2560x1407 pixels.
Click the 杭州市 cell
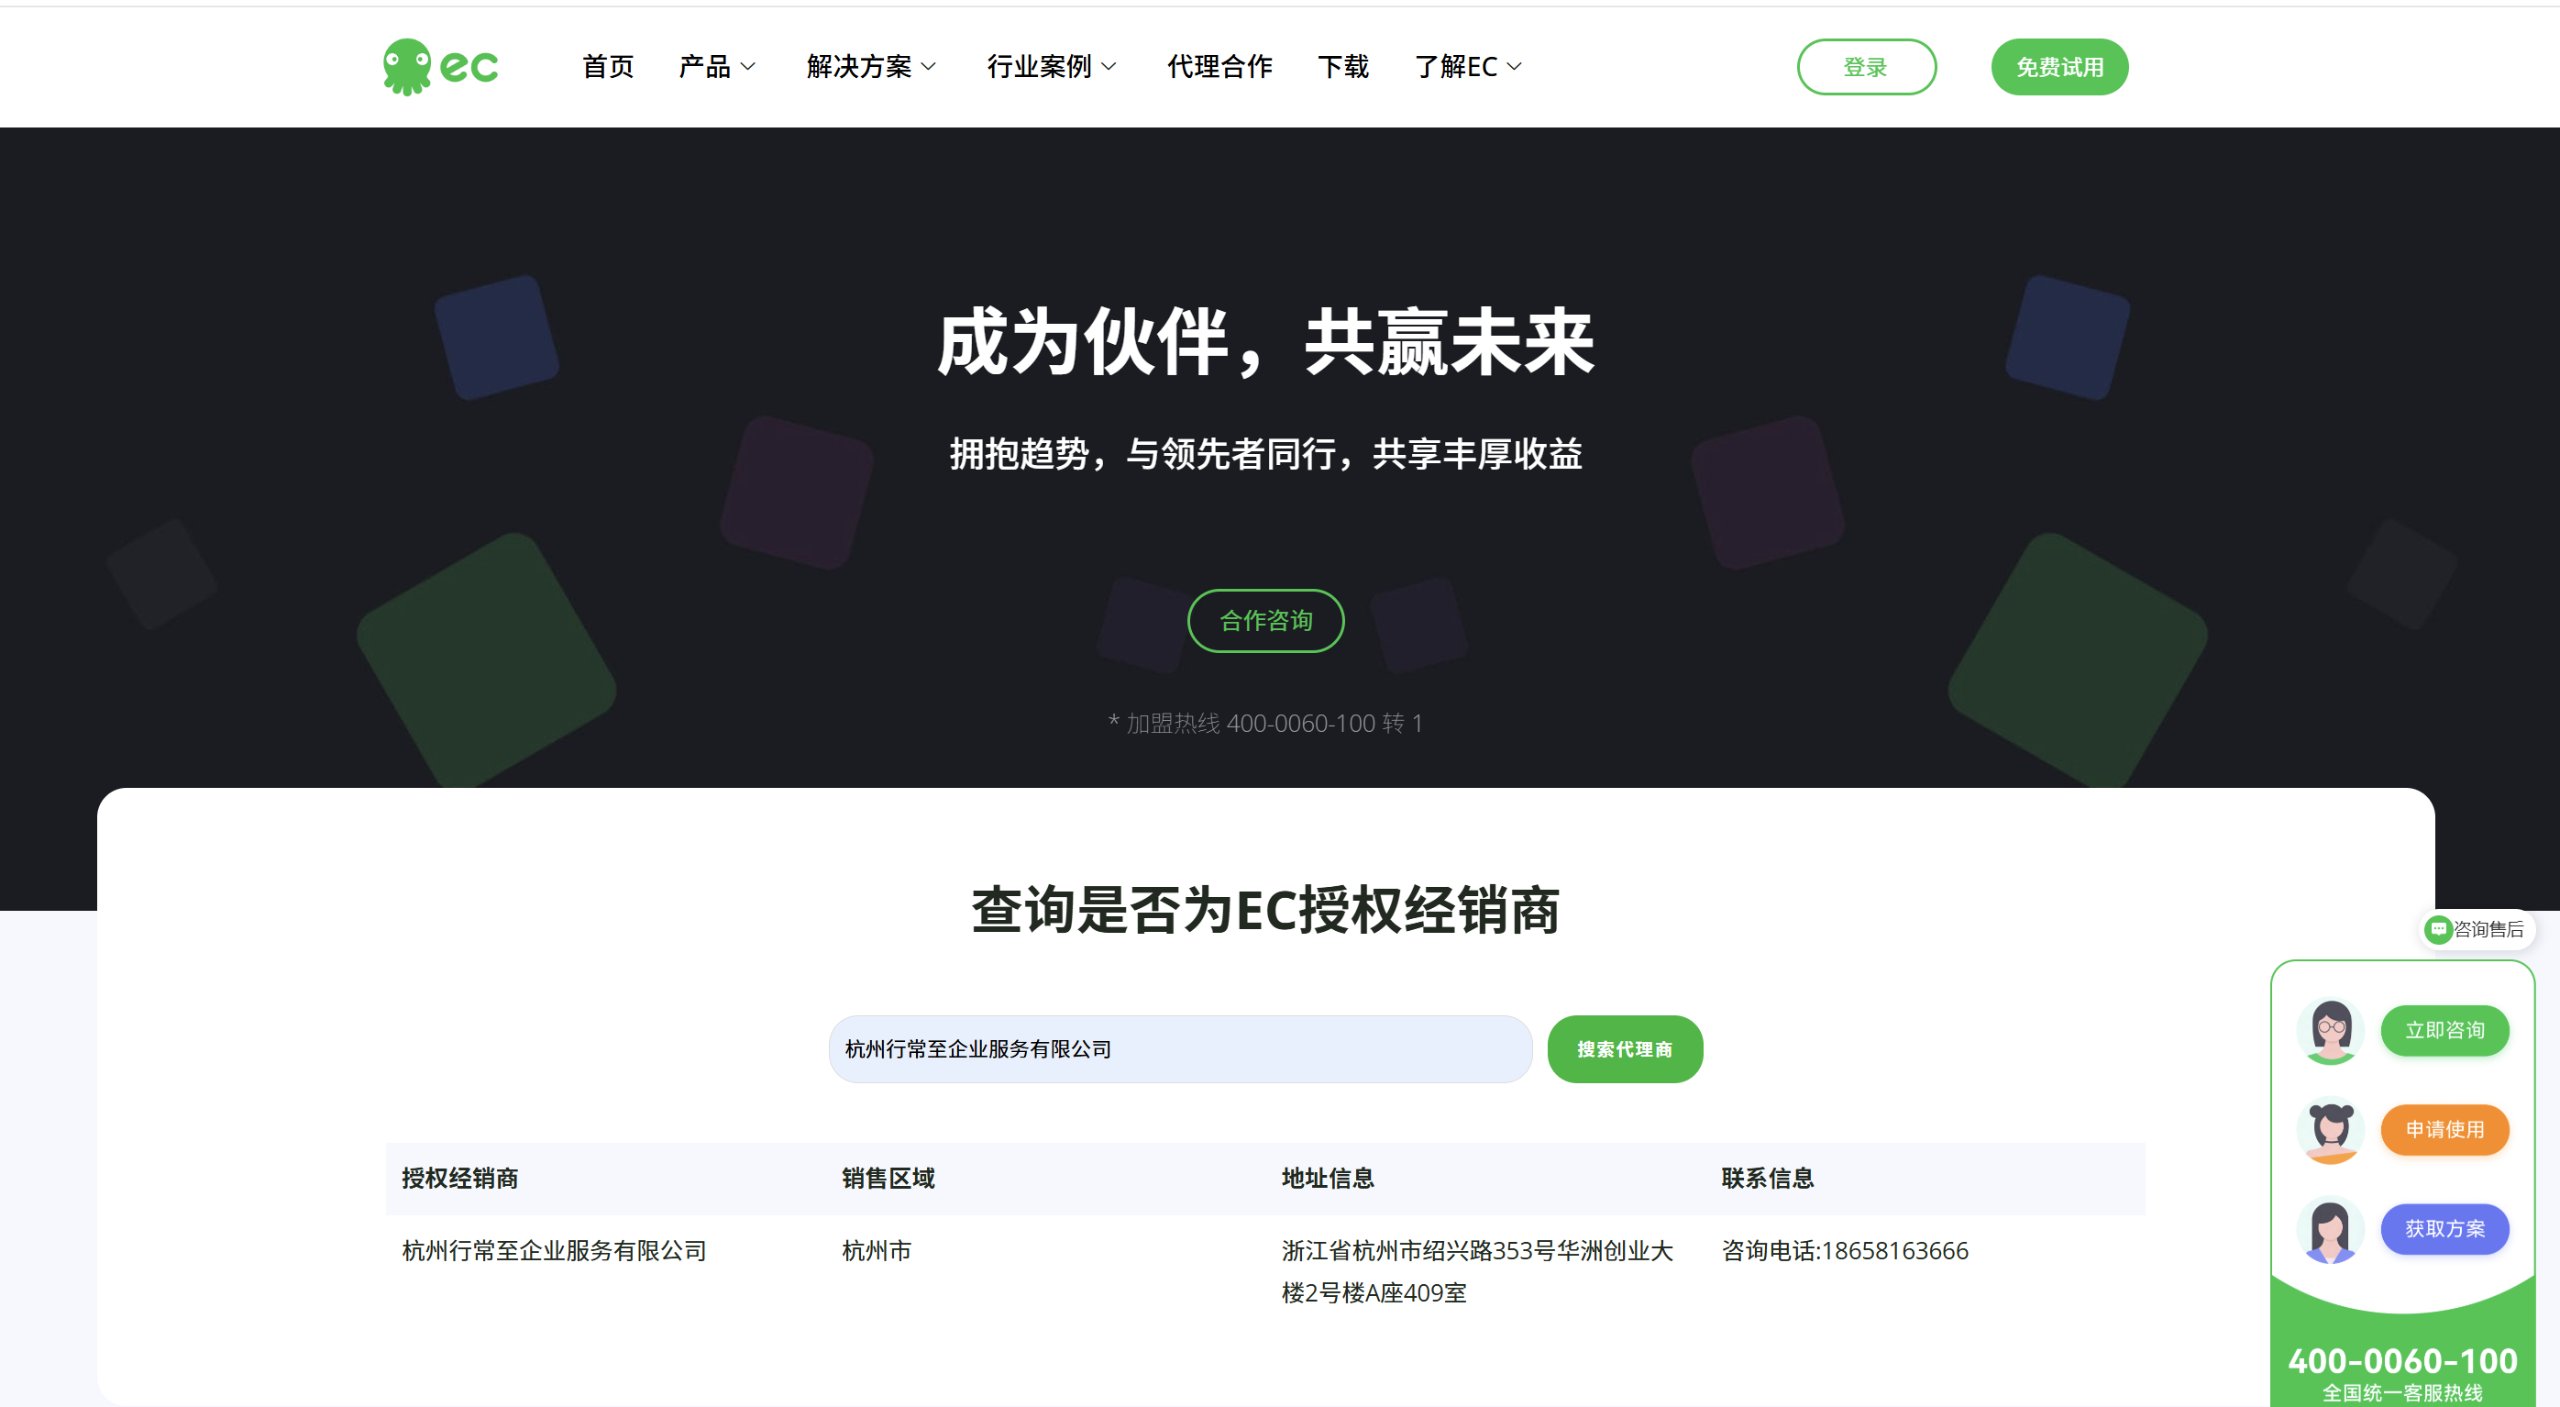click(877, 1251)
